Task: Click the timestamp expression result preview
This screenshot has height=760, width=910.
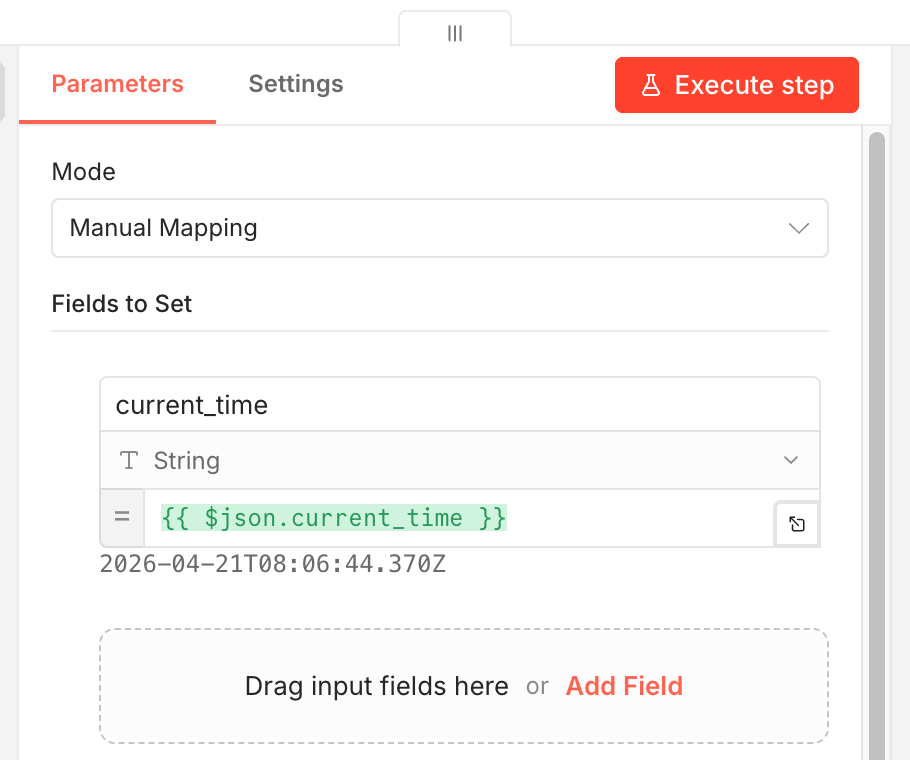Action: point(273,565)
